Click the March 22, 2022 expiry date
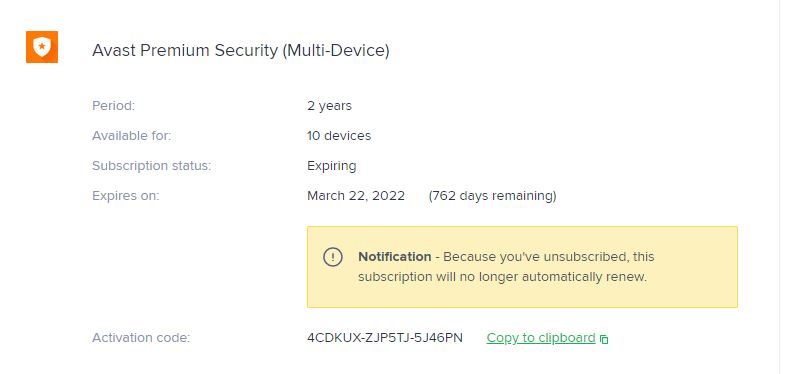This screenshot has width=789, height=374. (356, 196)
